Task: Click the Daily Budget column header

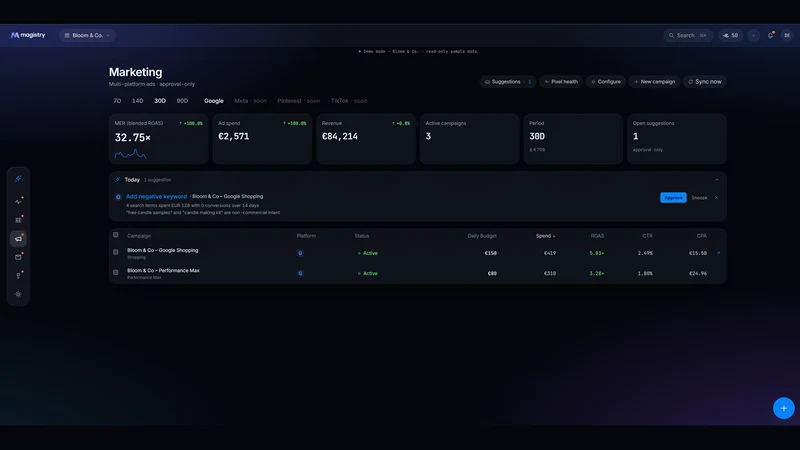Action: 482,236
